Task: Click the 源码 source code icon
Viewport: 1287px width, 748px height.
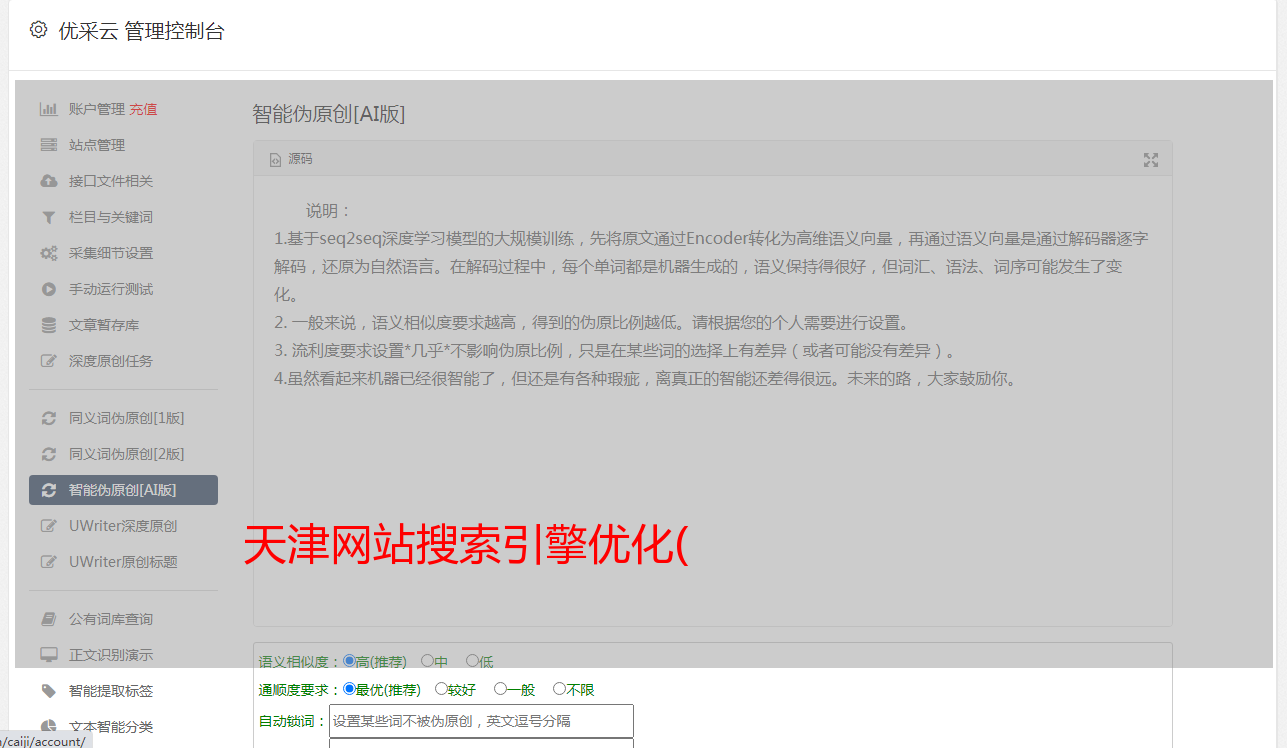Action: coord(275,159)
